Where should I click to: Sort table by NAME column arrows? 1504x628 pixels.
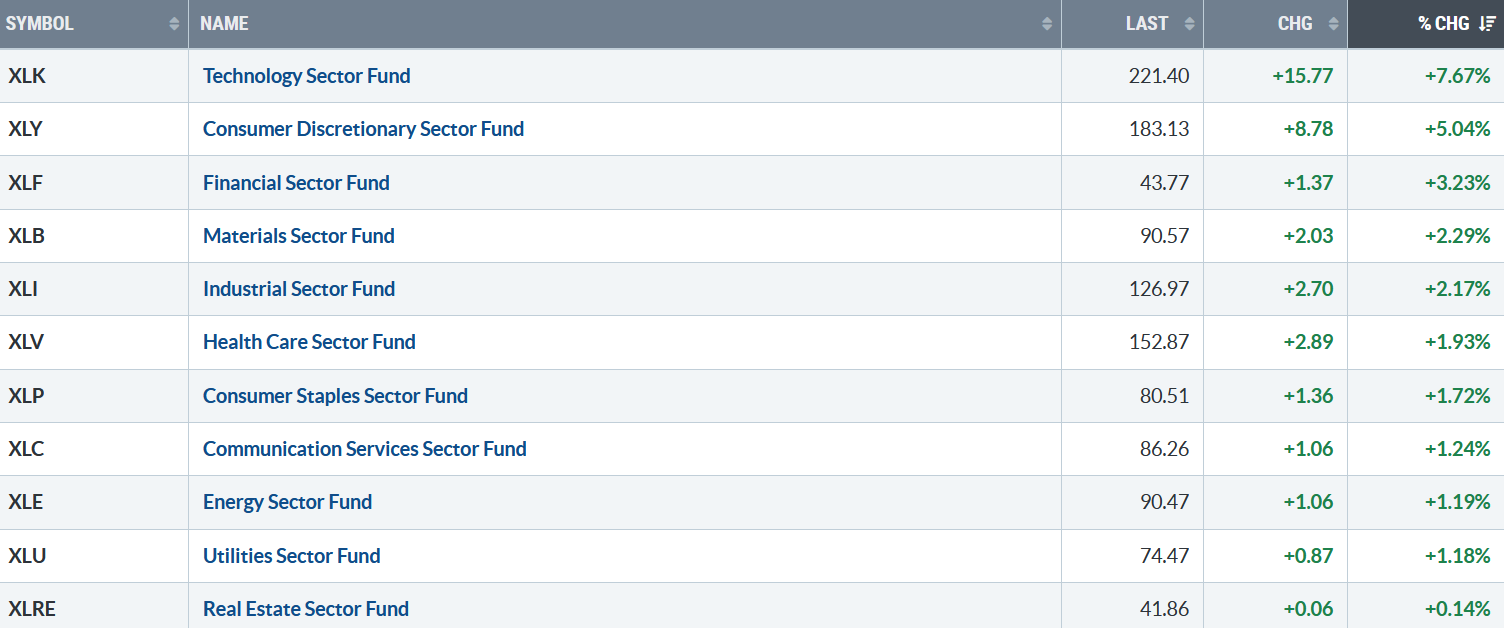click(x=1047, y=24)
